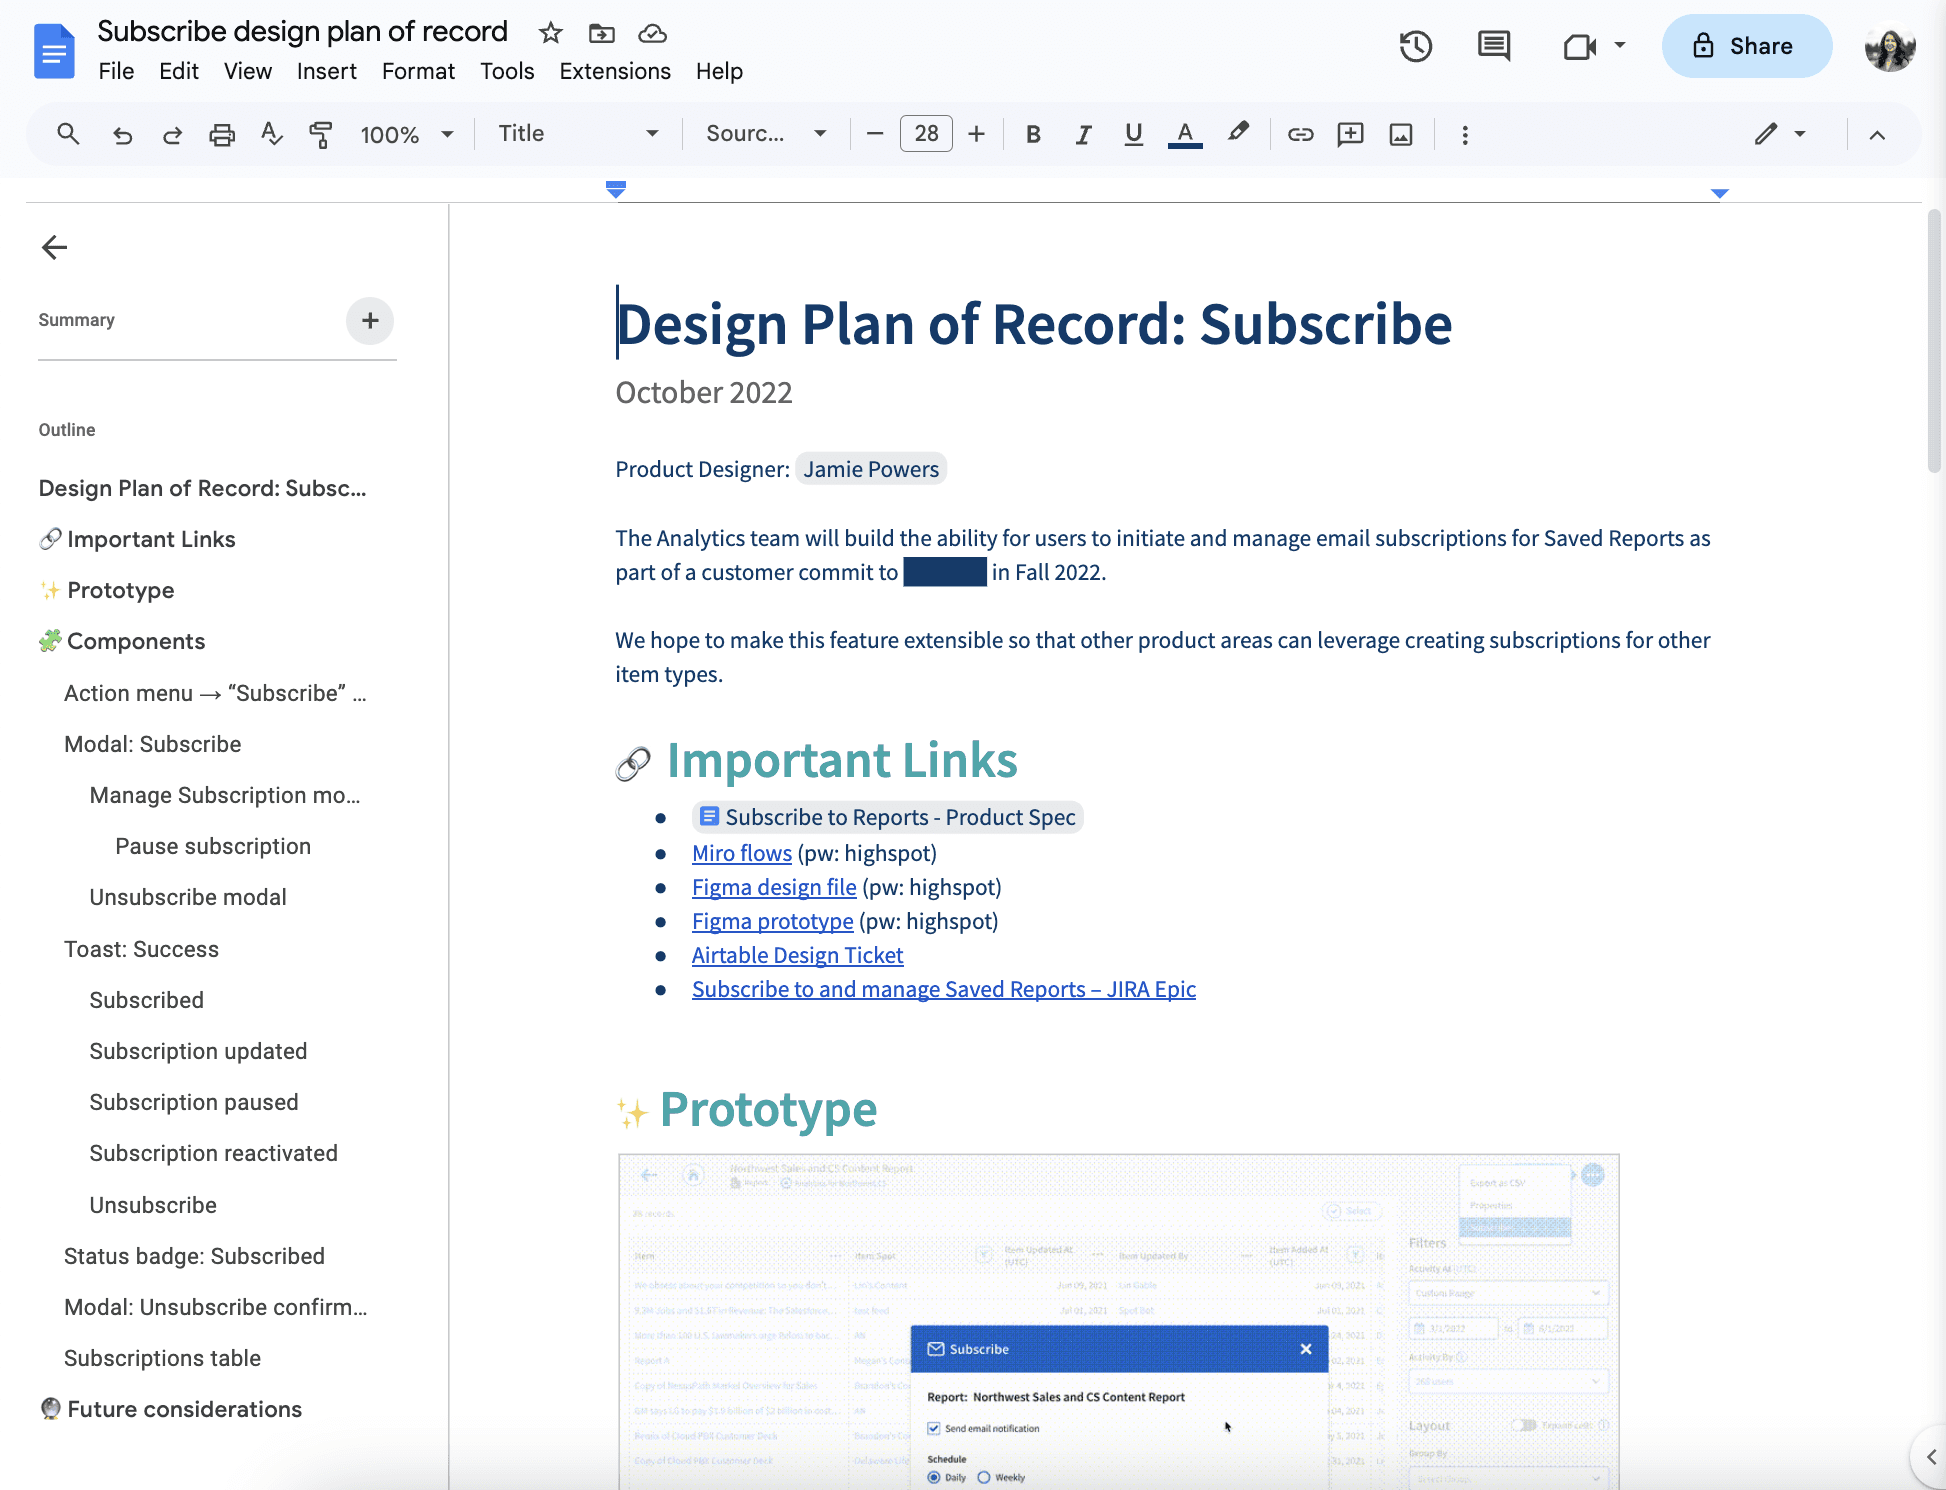Viewport: 1946px width, 1490px height.
Task: Open the Extensions menu
Action: (x=615, y=71)
